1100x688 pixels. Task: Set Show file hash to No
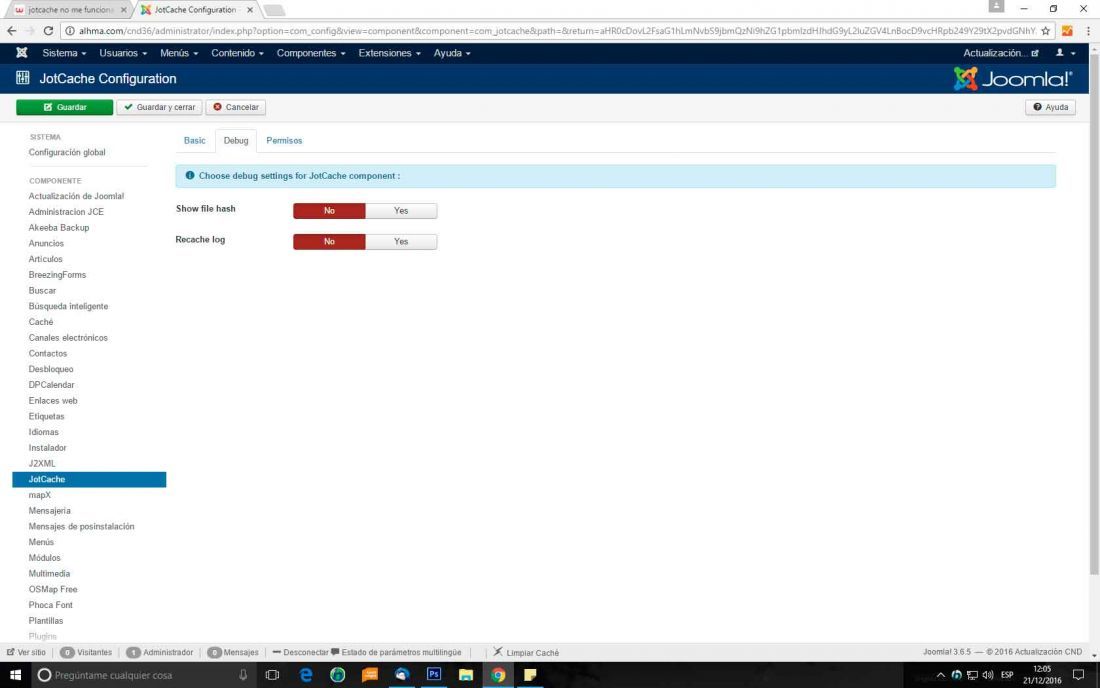click(x=329, y=210)
